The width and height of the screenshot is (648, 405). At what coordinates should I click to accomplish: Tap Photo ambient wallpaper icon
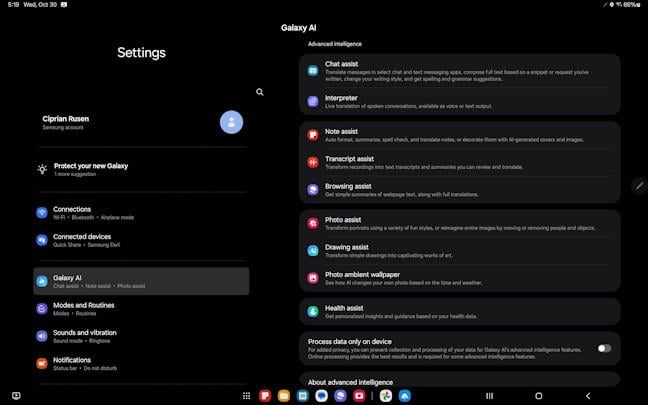pos(313,278)
